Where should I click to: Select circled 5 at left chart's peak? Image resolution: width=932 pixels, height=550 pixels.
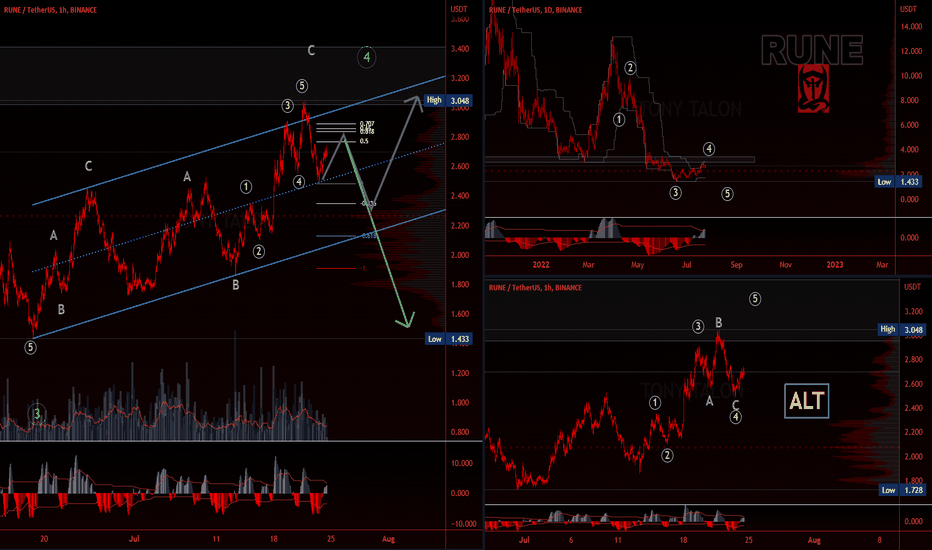pyautogui.click(x=302, y=86)
